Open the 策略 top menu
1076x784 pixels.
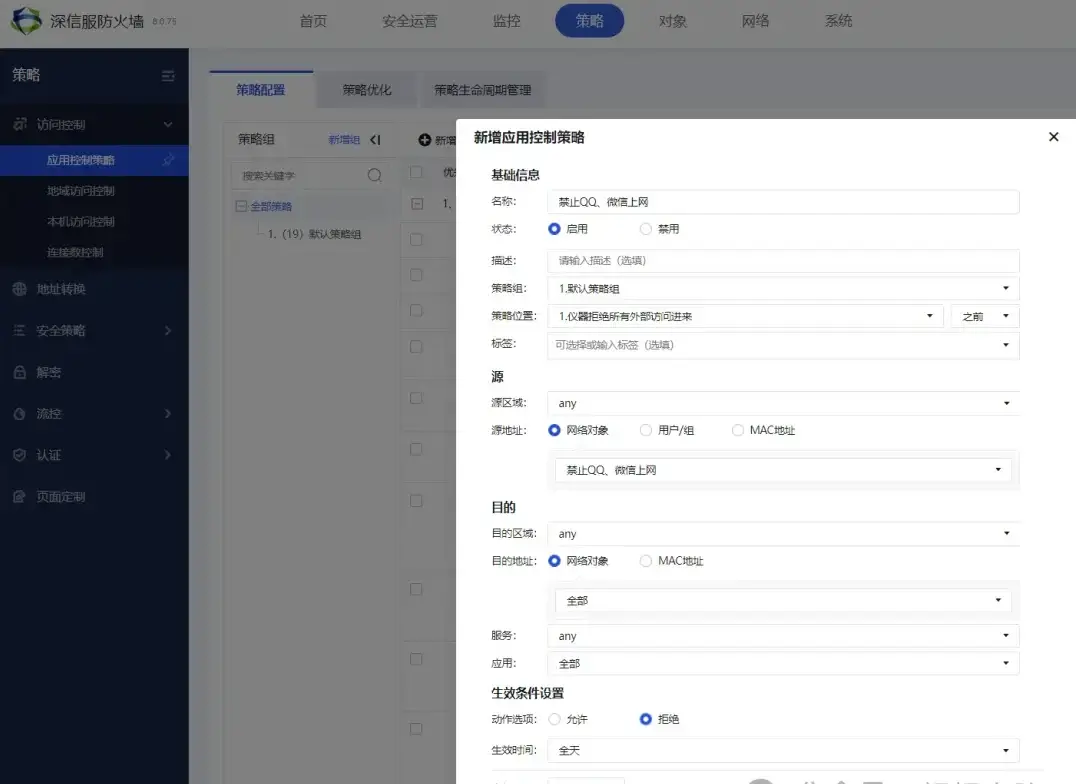(x=589, y=21)
